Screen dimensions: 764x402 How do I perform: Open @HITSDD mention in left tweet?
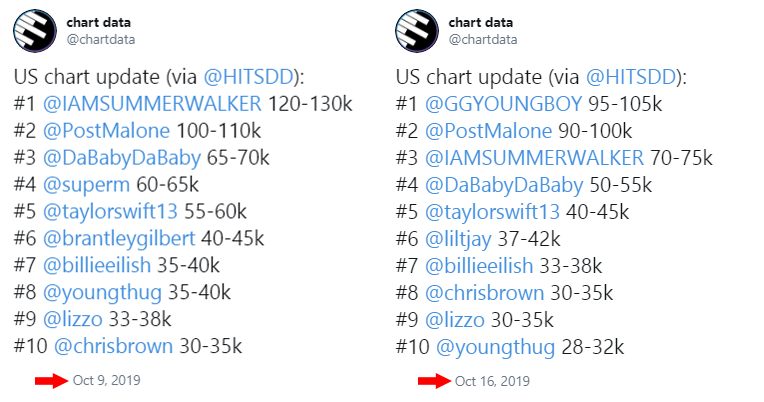point(248,77)
